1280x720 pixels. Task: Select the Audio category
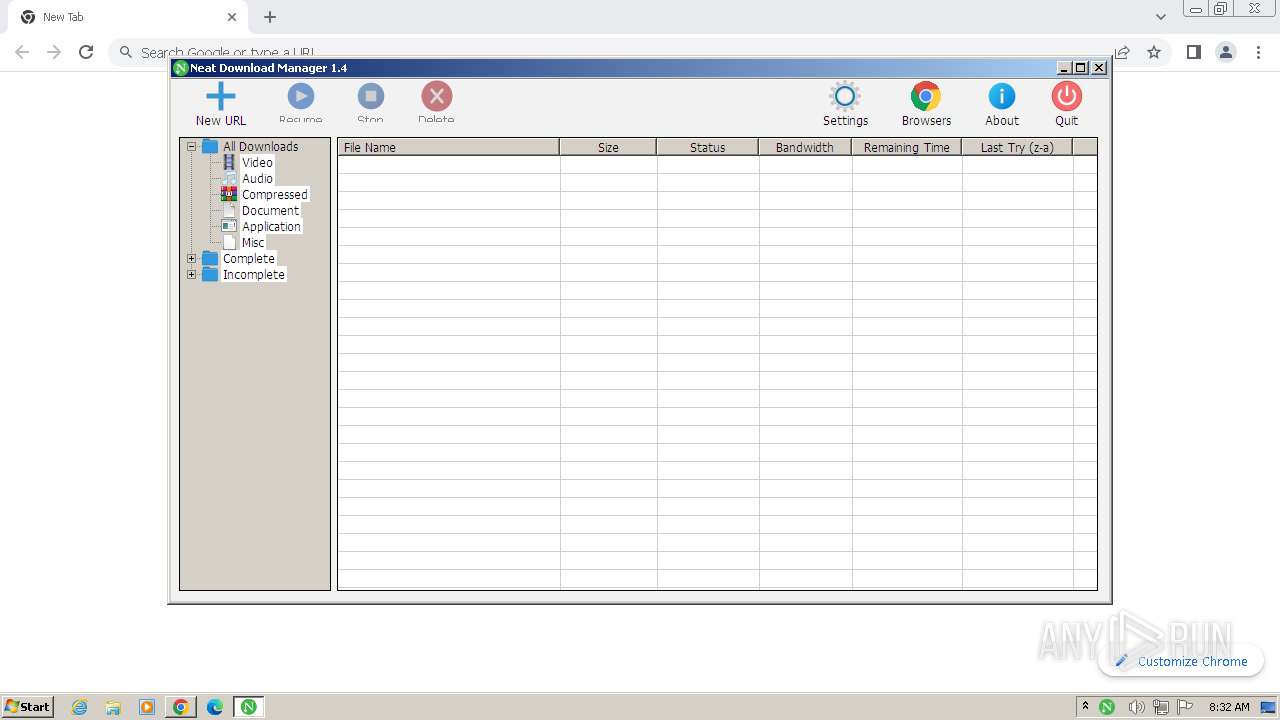(257, 178)
